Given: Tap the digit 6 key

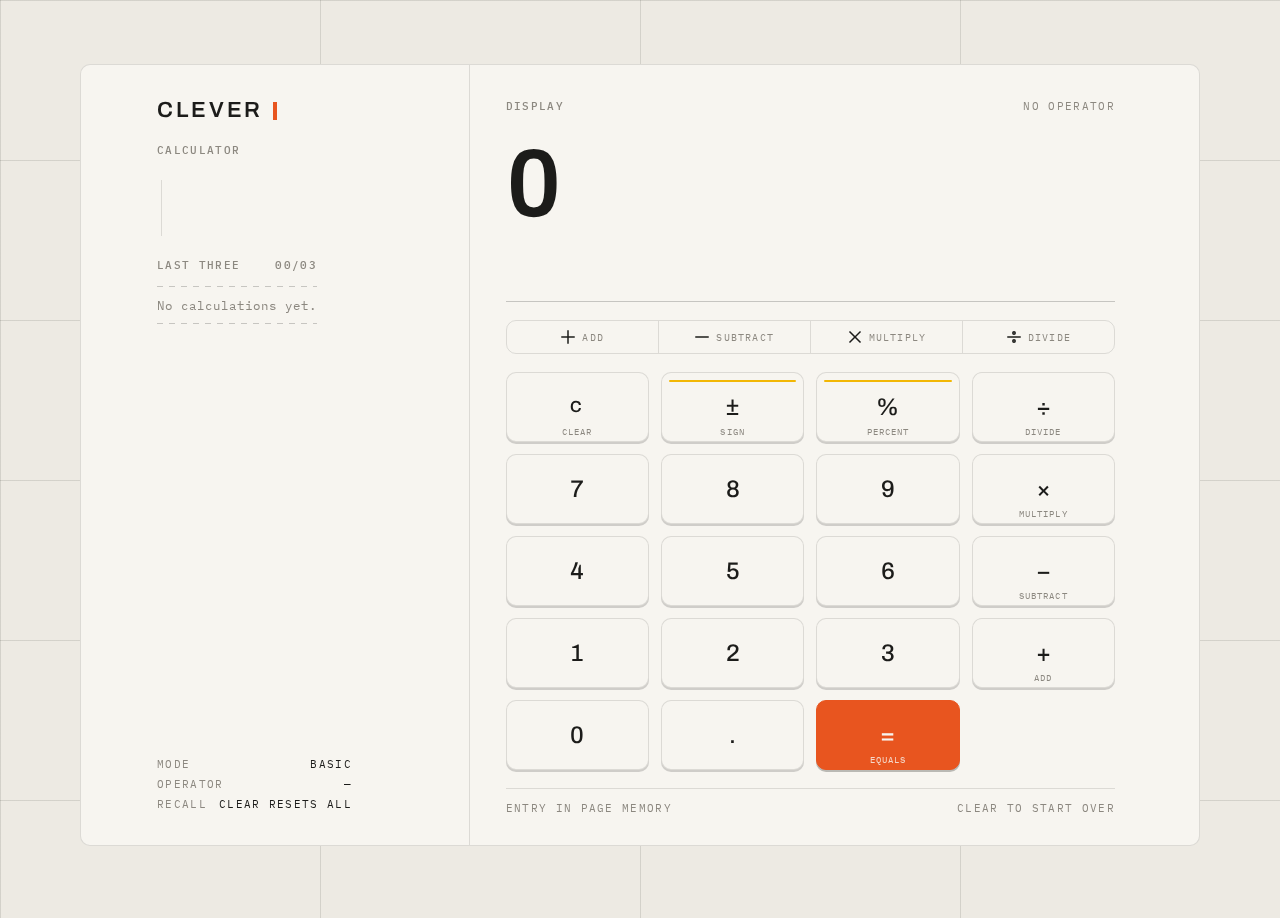Looking at the screenshot, I should [888, 571].
